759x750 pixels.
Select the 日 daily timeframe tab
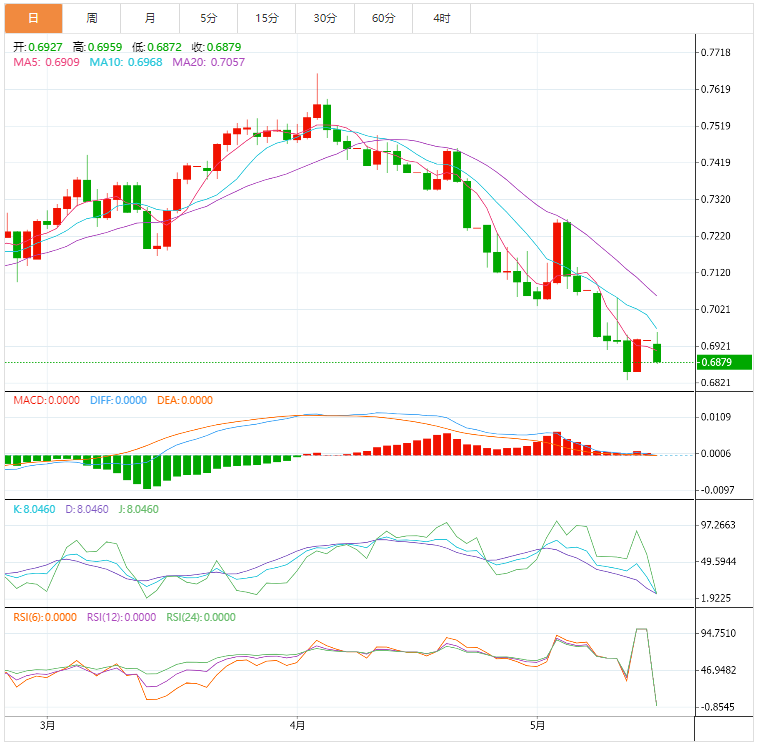point(33,18)
